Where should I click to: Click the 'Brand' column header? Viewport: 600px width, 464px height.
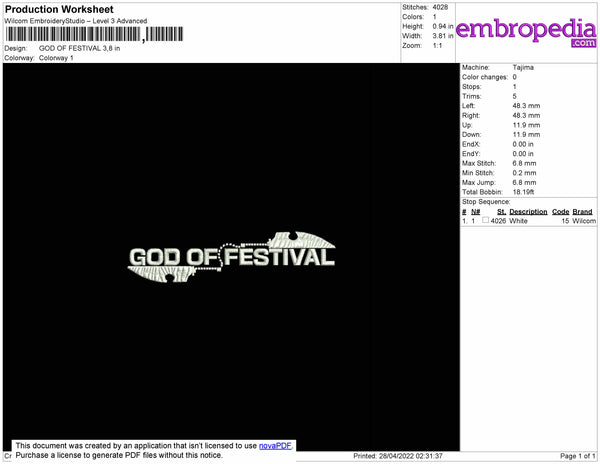[x=582, y=212]
